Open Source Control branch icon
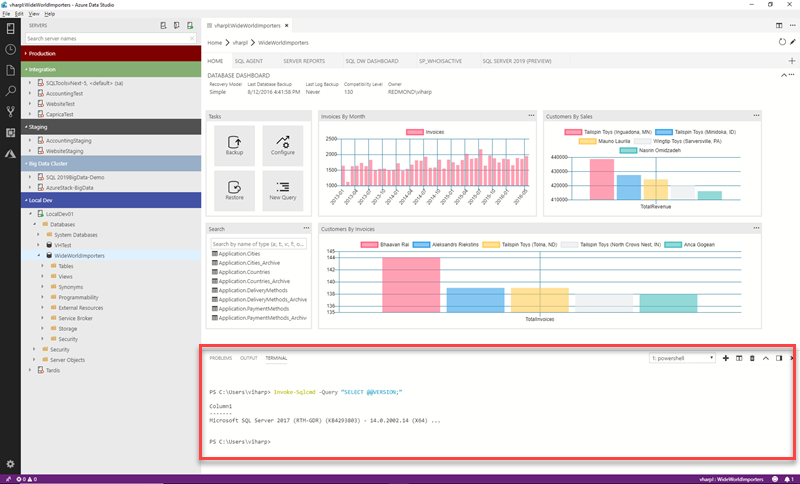This screenshot has height=484, width=800. pyautogui.click(x=10, y=112)
